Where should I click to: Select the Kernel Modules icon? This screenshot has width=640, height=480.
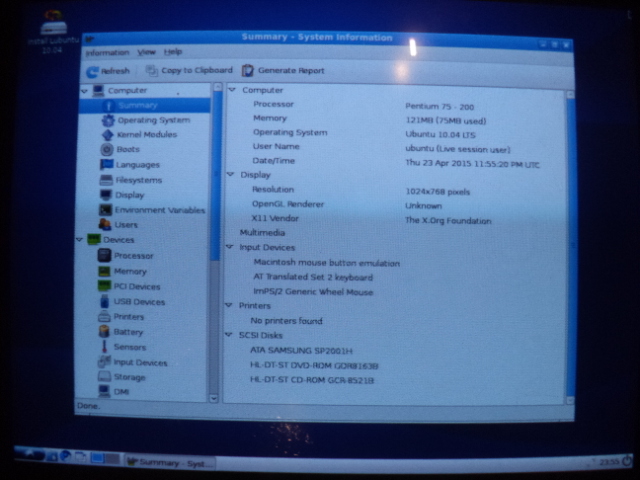coord(109,135)
